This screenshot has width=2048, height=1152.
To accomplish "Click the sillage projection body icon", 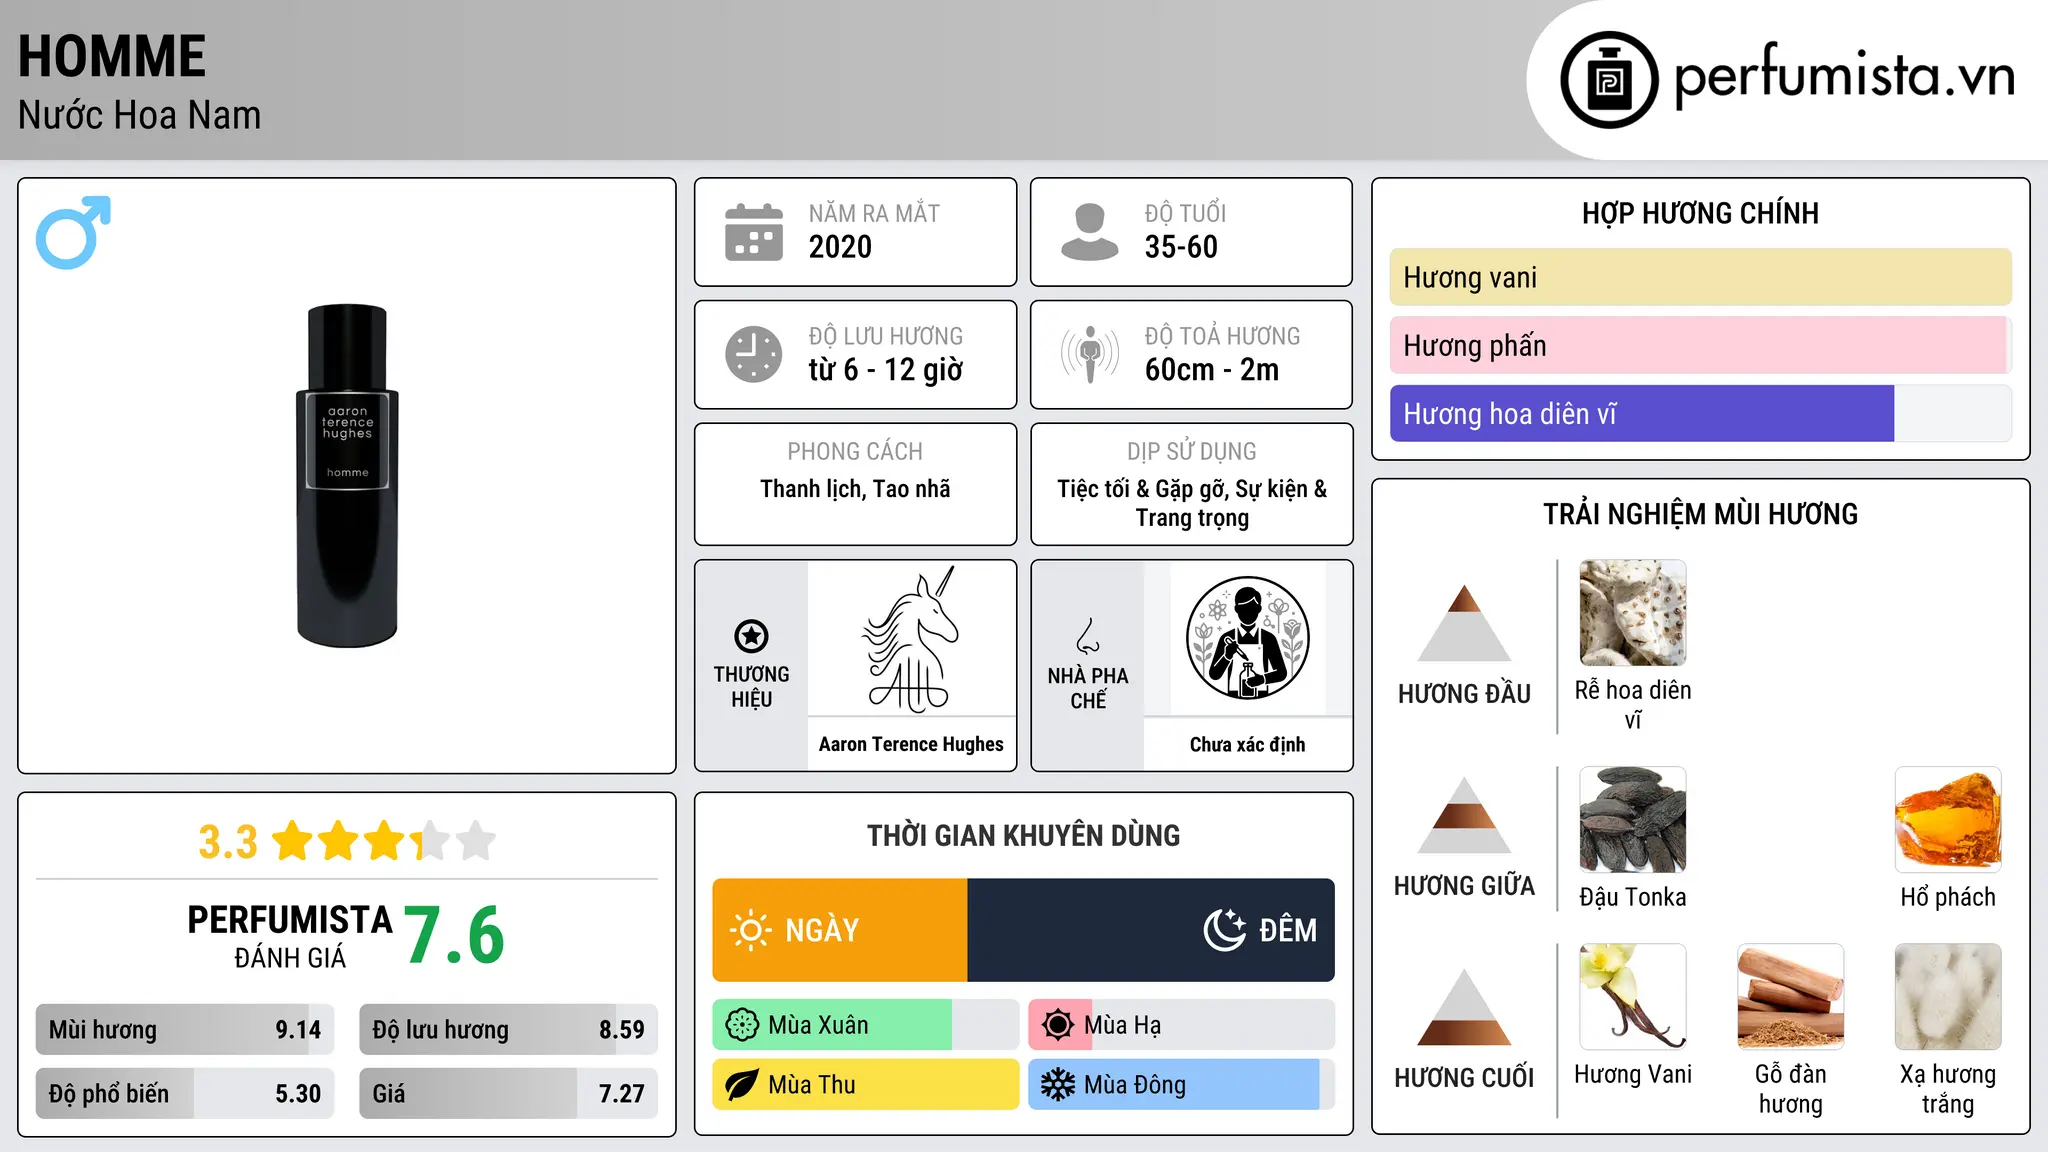I will pyautogui.click(x=1089, y=354).
